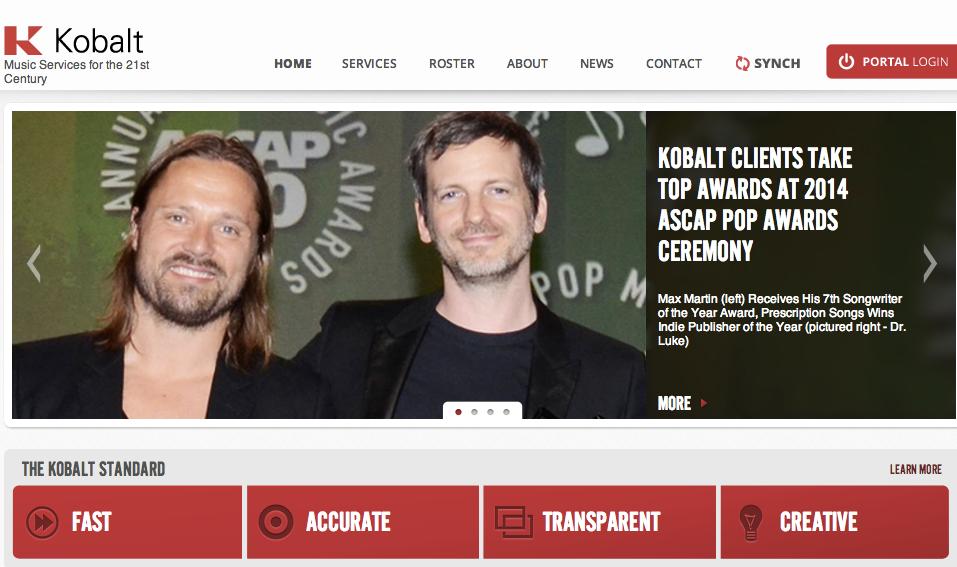
Task: Select the second carousel slide dot
Action: [474, 412]
